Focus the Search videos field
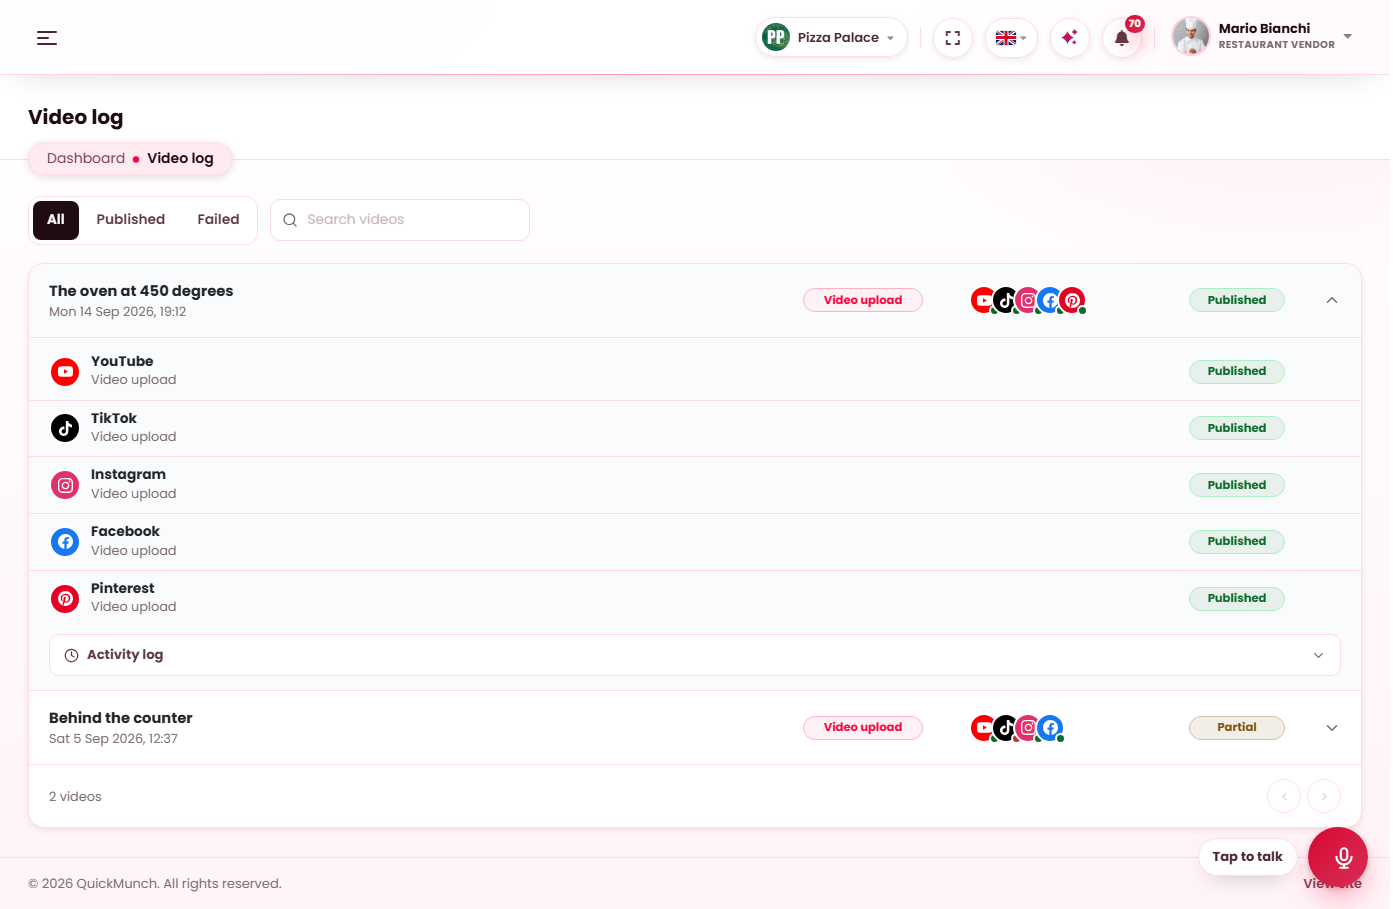Screen dimensions: 1400x909 pos(400,220)
